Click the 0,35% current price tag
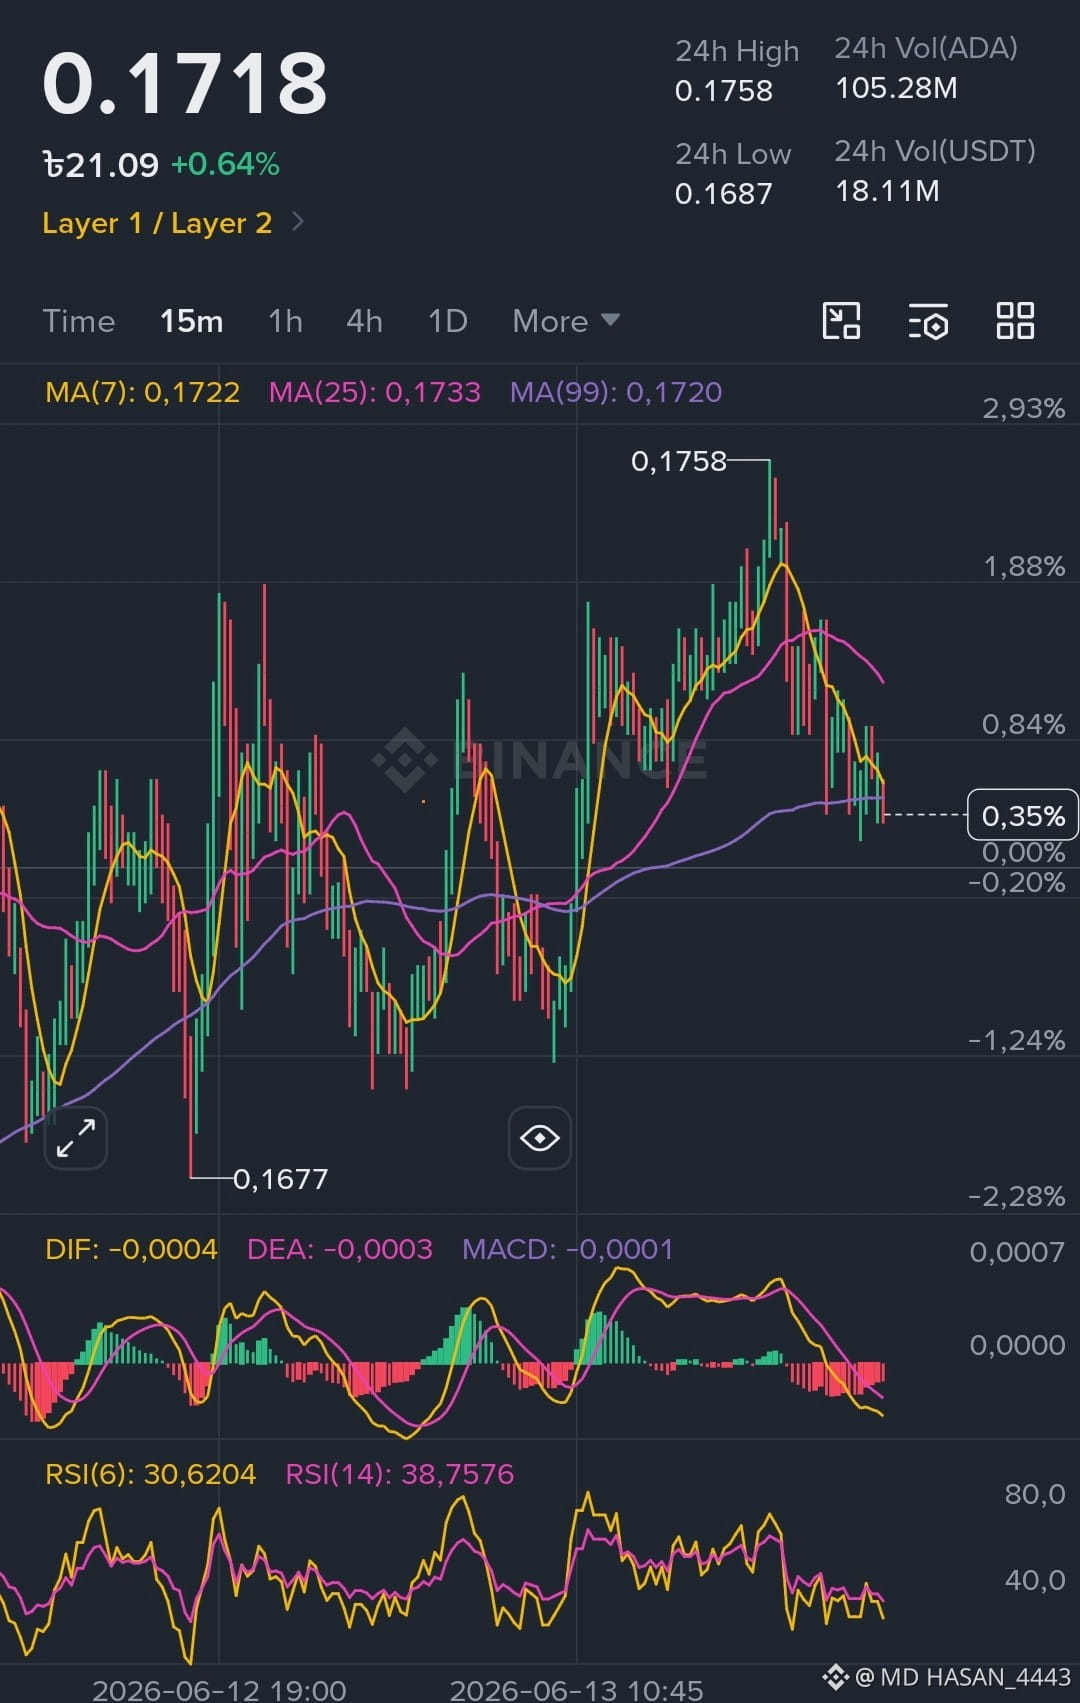This screenshot has width=1080, height=1703. click(x=1023, y=816)
